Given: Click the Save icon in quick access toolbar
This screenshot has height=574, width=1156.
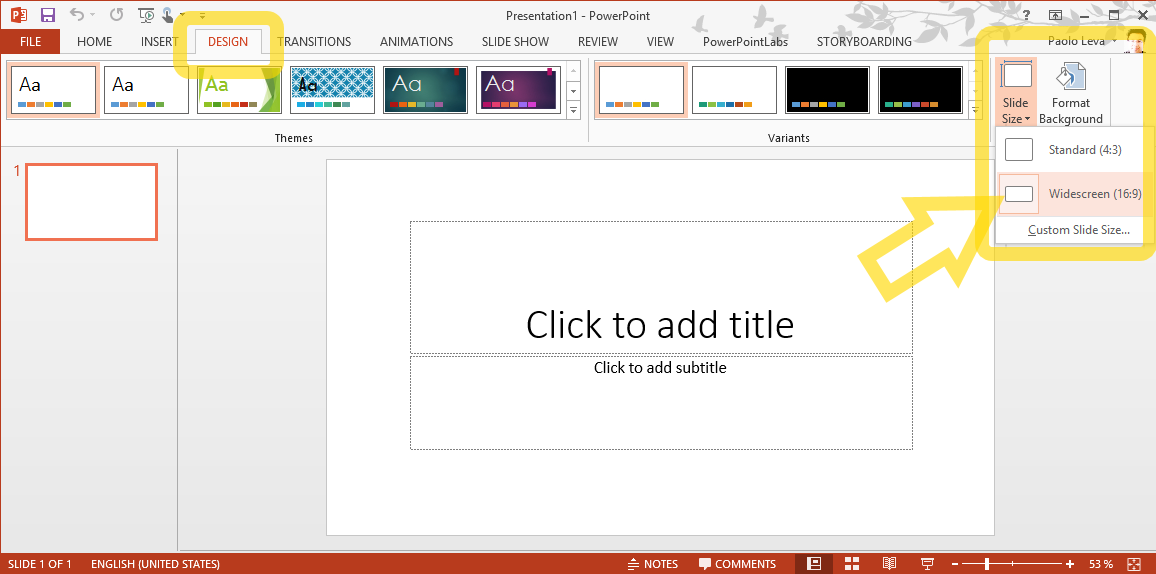Looking at the screenshot, I should pos(48,15).
